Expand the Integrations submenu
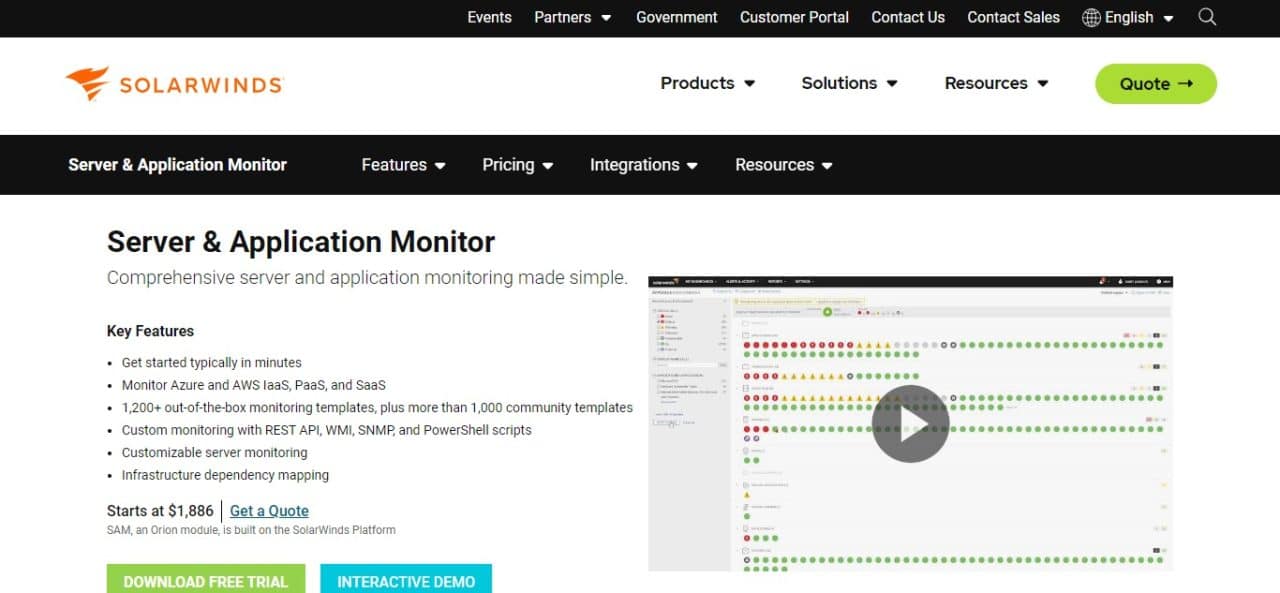 (644, 165)
